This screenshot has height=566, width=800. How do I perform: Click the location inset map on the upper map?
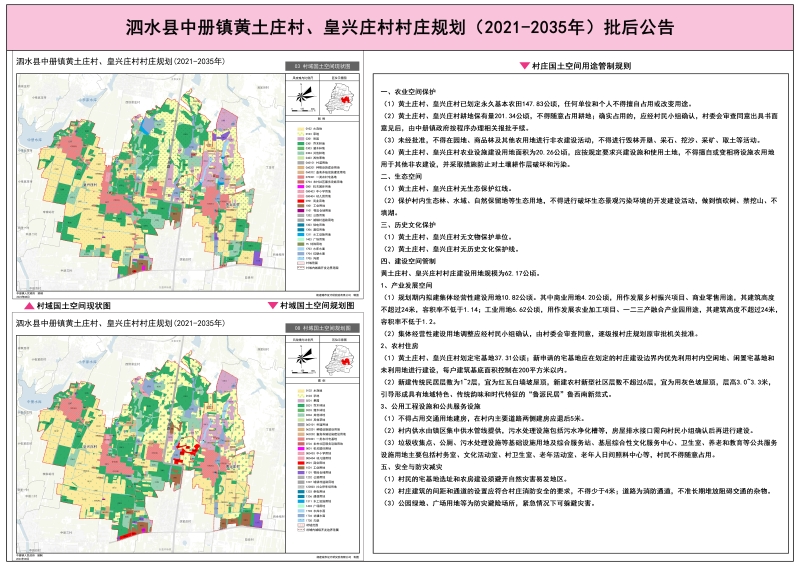[344, 98]
